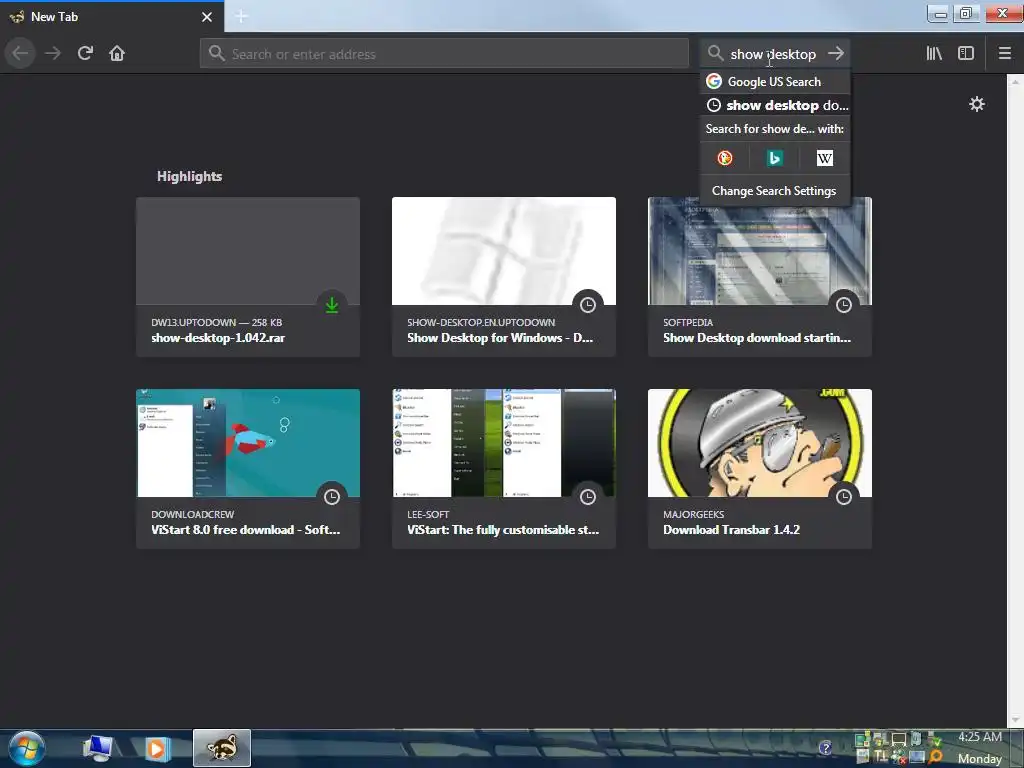Open the Library bookshelf icon
The width and height of the screenshot is (1024, 768).
pyautogui.click(x=934, y=54)
